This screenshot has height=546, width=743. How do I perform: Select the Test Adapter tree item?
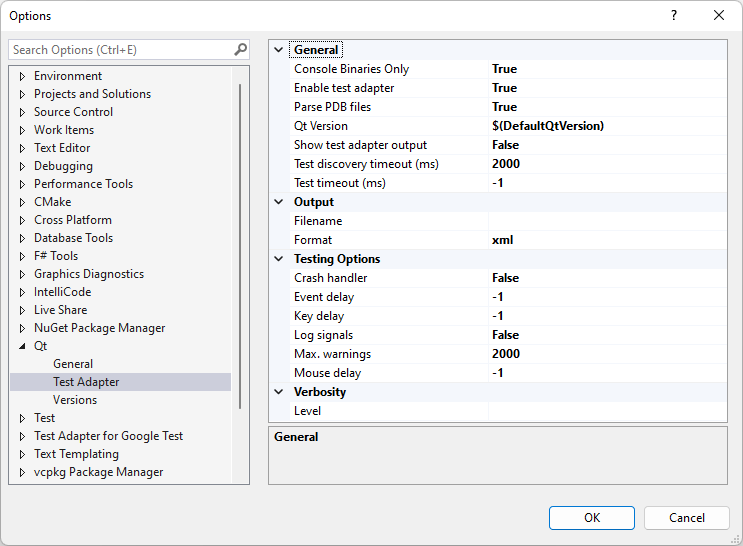tap(86, 382)
